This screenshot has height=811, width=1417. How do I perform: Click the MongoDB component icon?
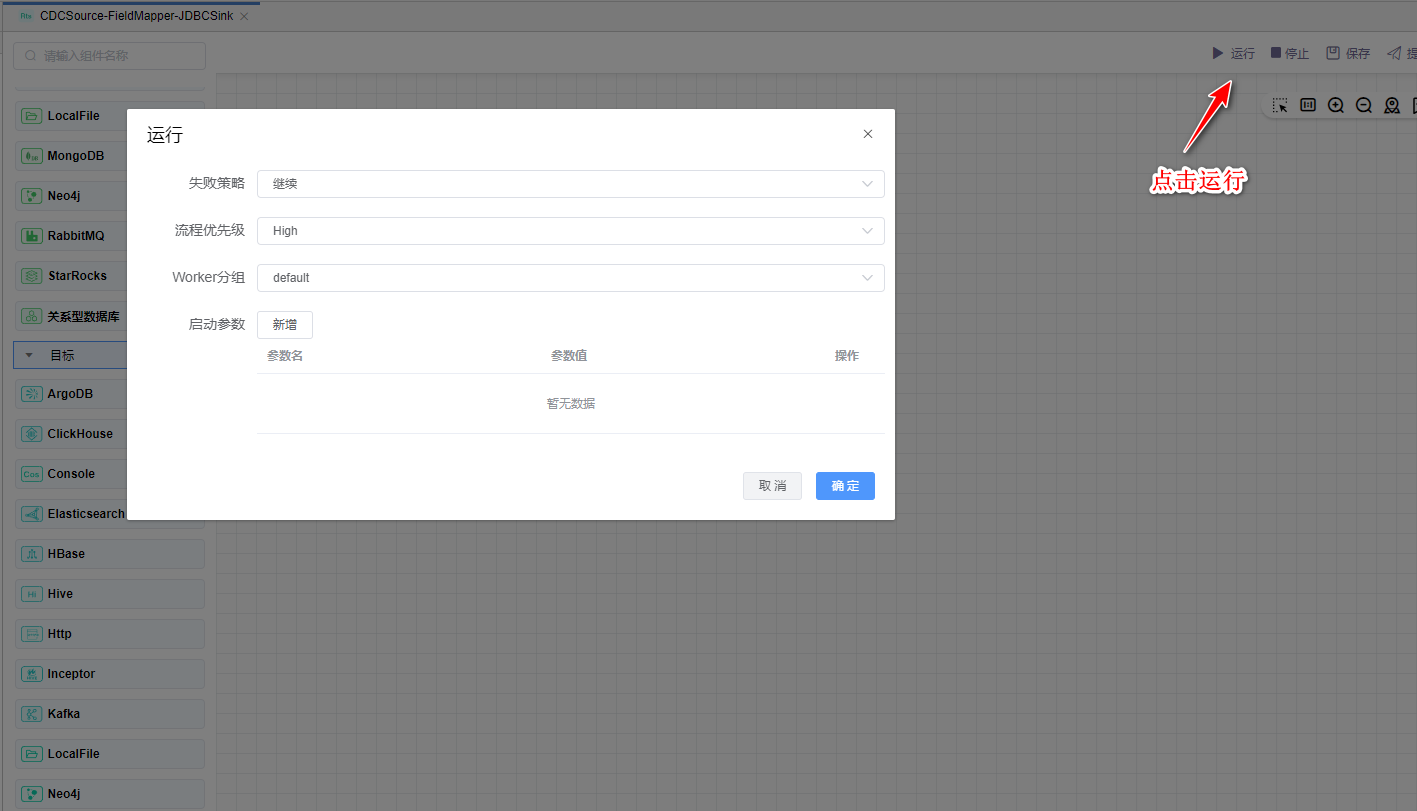coord(31,156)
